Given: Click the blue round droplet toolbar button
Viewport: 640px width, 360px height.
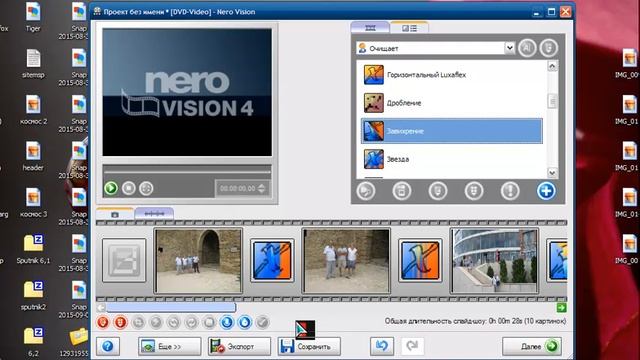Looking at the screenshot, I should (x=244, y=322).
